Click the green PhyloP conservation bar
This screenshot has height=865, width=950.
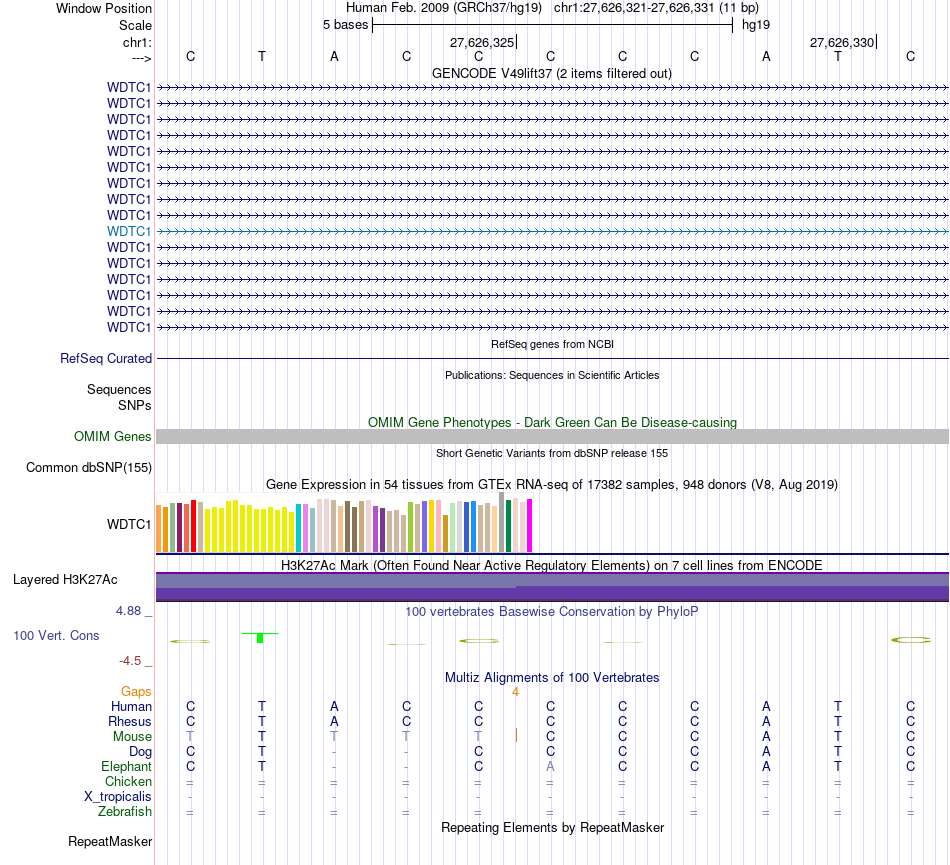pos(260,638)
